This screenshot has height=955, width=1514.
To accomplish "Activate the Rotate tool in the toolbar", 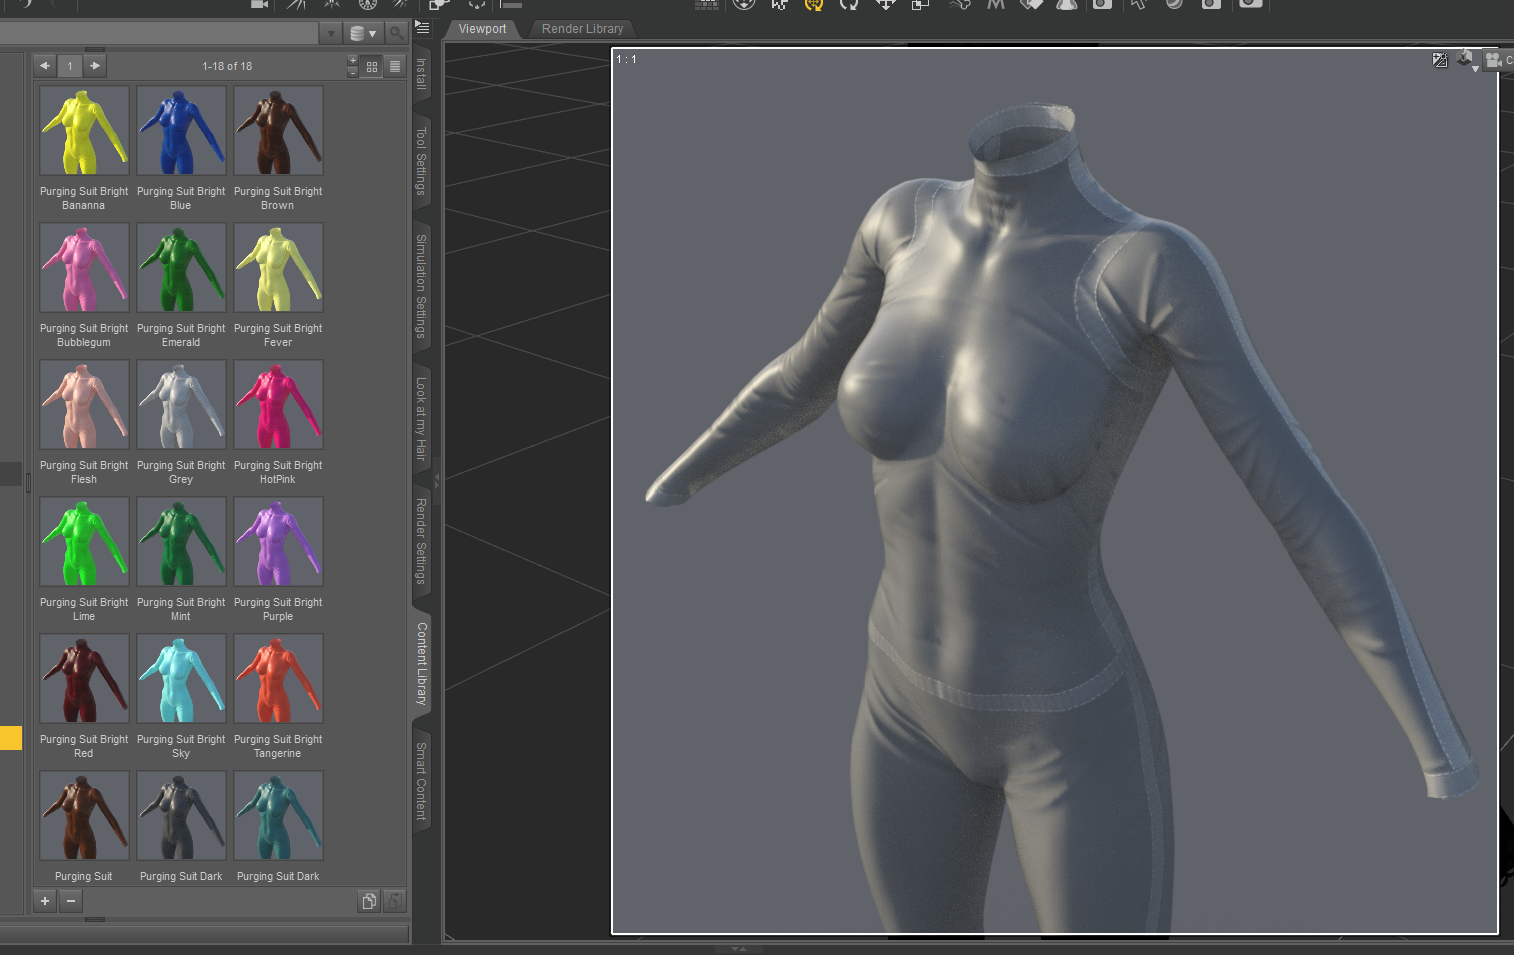I will (x=848, y=6).
